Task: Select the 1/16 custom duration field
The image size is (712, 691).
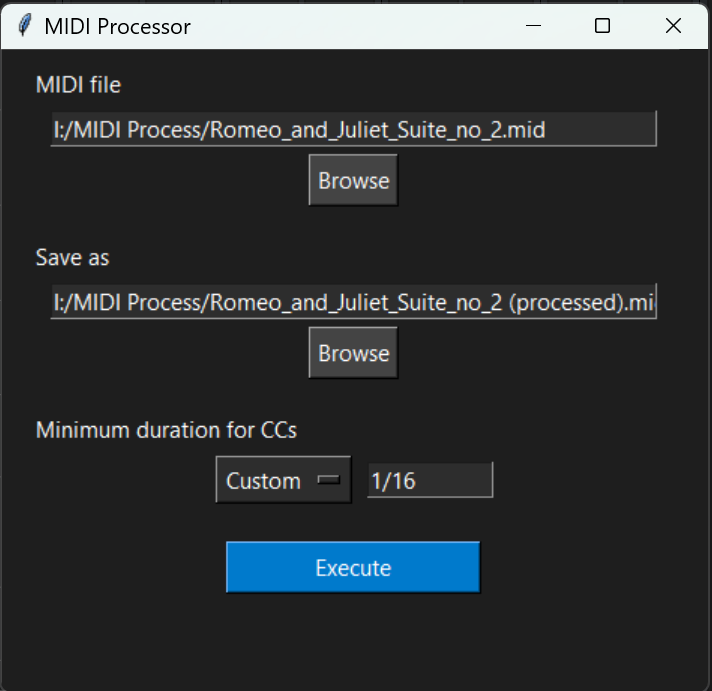Action: [x=430, y=481]
